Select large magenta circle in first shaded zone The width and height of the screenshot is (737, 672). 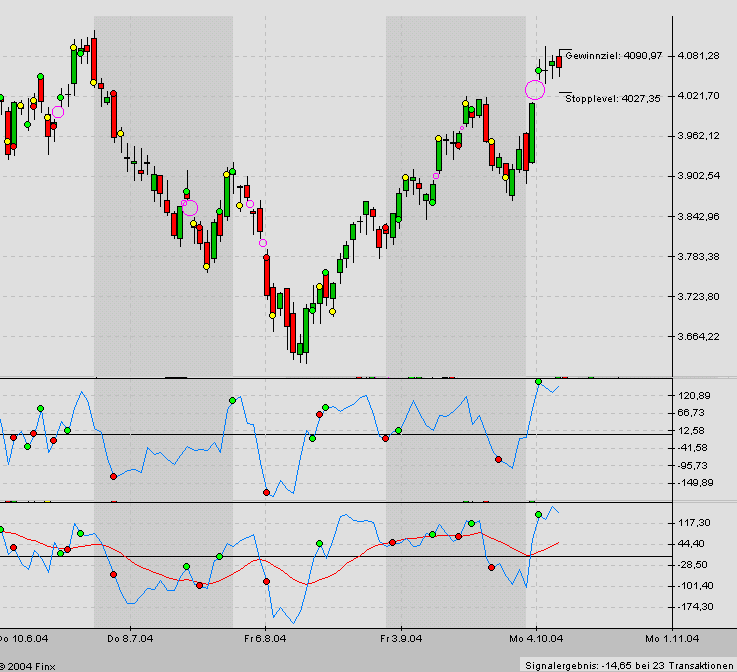(x=190, y=208)
